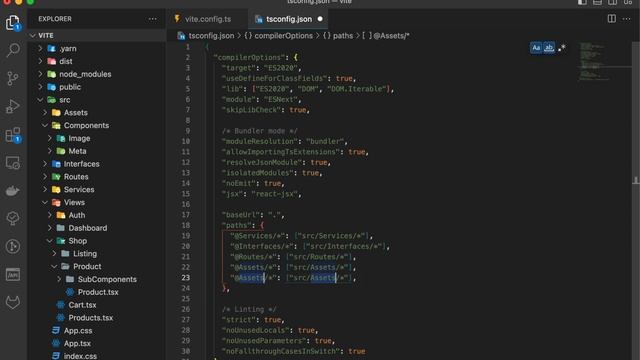This screenshot has height=360, width=640.
Task: Open the Search view in the activity bar
Action: [13, 50]
